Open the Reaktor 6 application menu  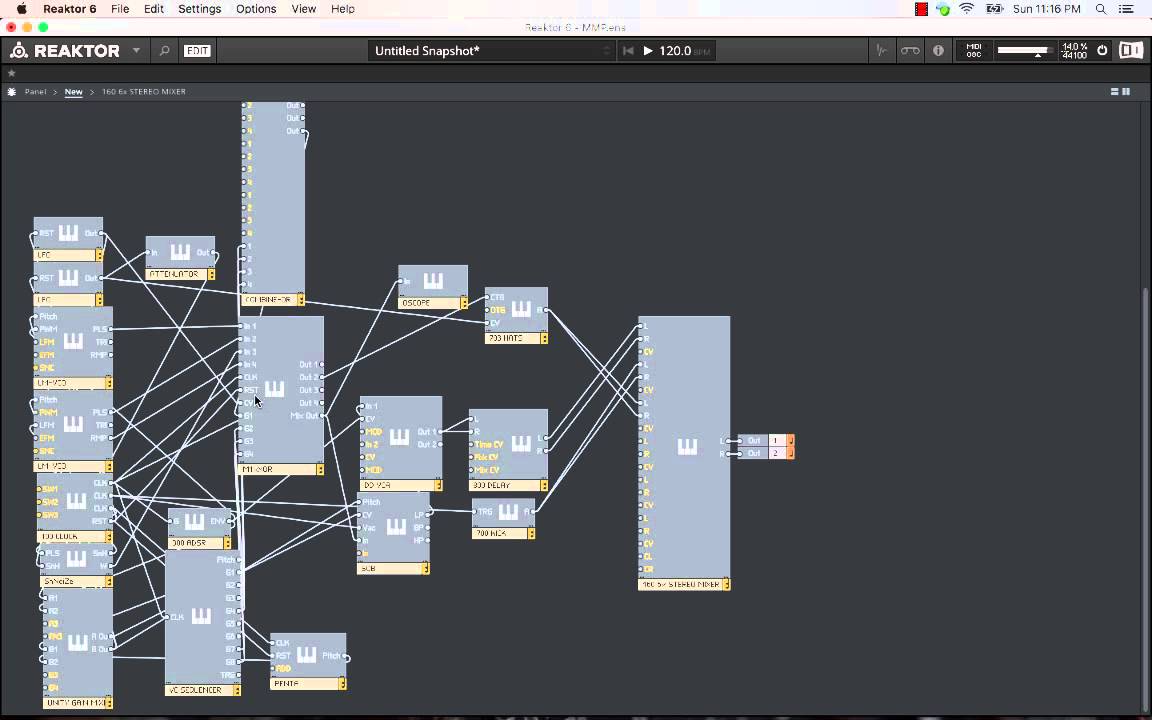(x=70, y=9)
